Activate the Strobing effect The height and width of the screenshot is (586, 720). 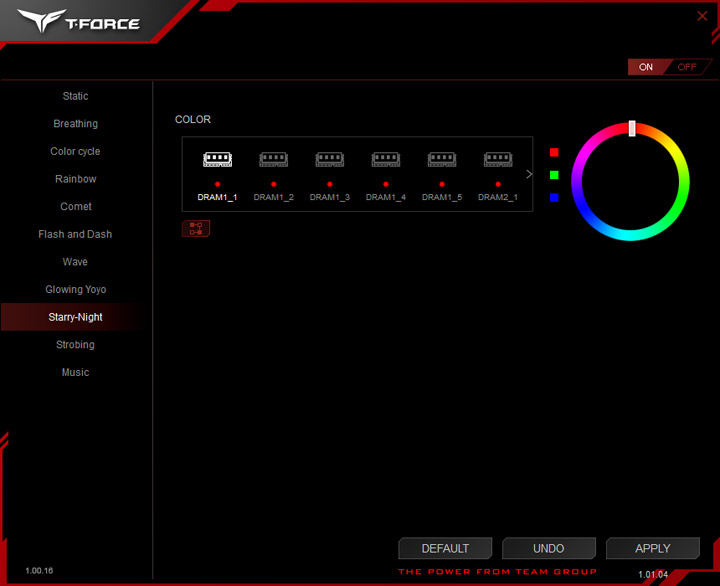click(75, 344)
